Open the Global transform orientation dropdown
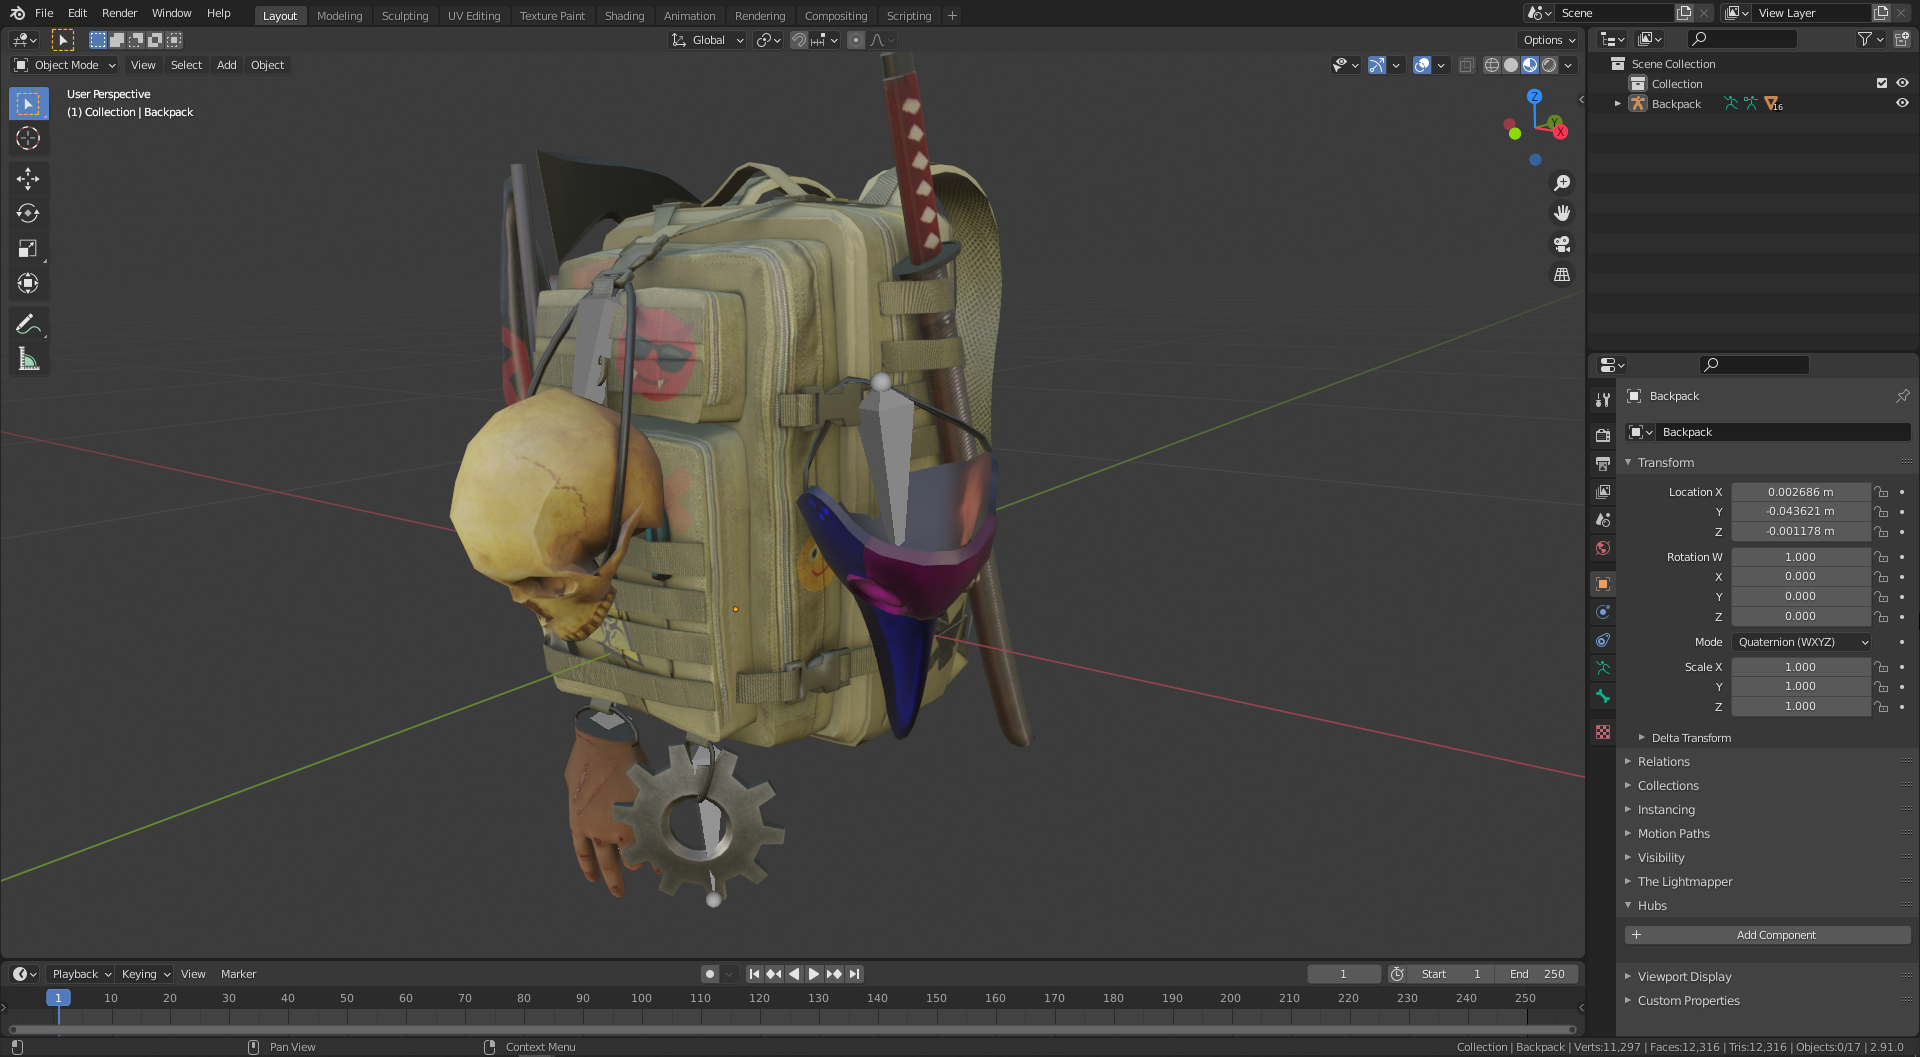This screenshot has width=1920, height=1057. pos(707,40)
